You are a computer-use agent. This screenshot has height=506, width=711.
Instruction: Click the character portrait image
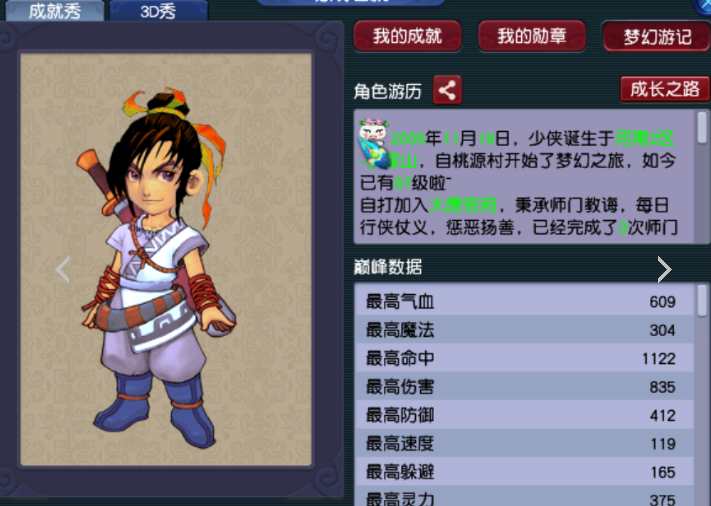click(x=158, y=269)
